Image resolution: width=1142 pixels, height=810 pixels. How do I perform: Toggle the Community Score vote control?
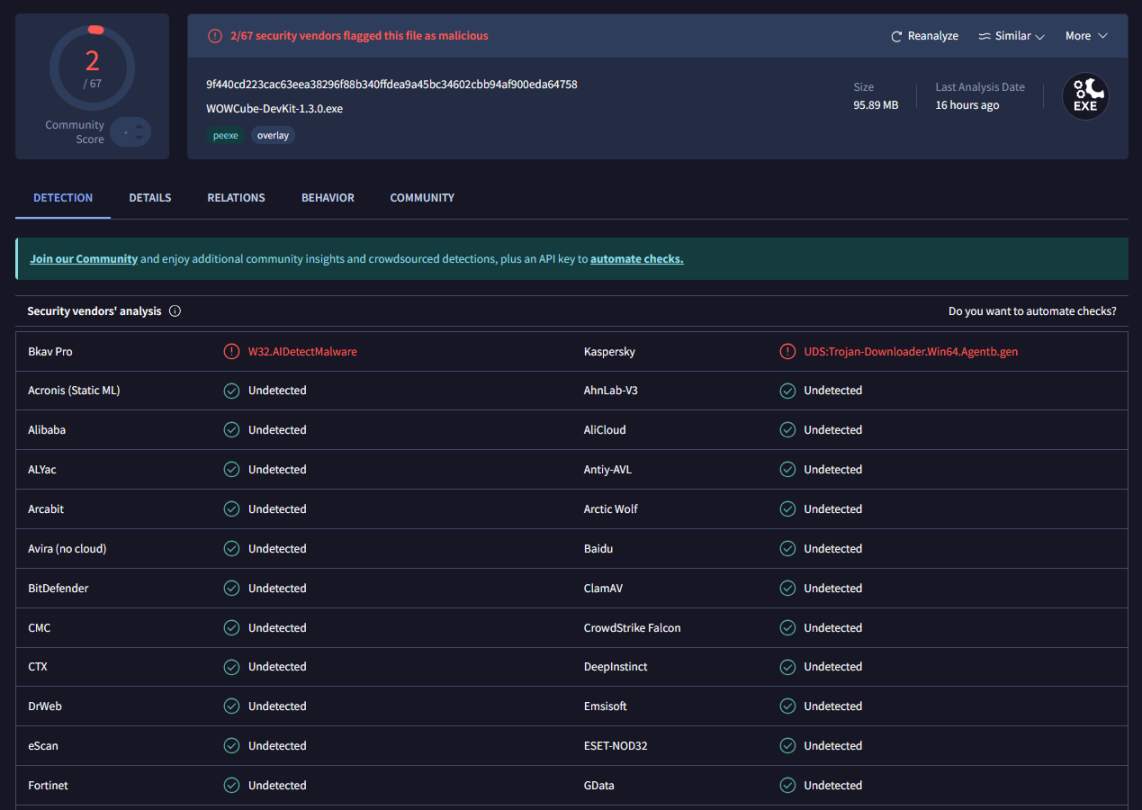(131, 132)
